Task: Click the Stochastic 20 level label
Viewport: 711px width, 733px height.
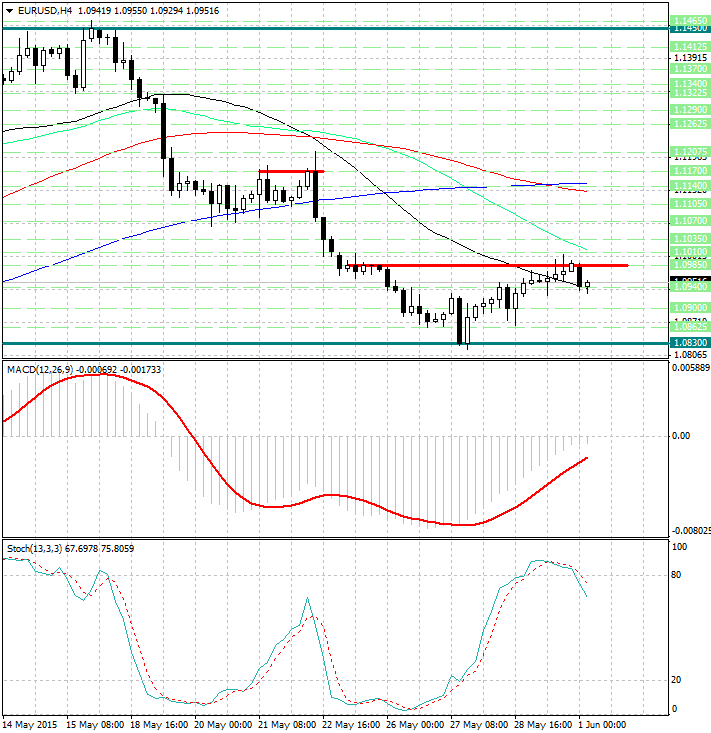Action: point(677,680)
